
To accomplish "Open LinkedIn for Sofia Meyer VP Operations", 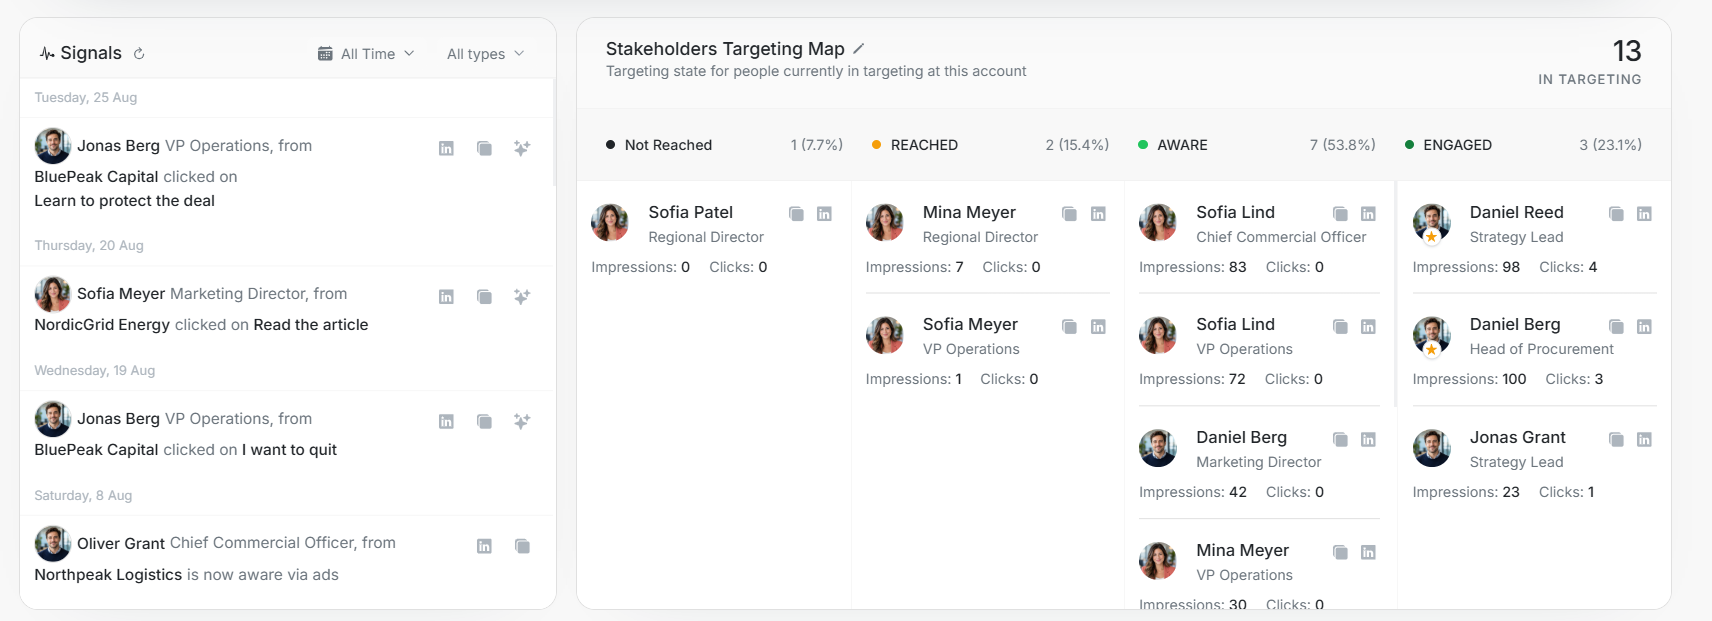I will click(x=1098, y=327).
